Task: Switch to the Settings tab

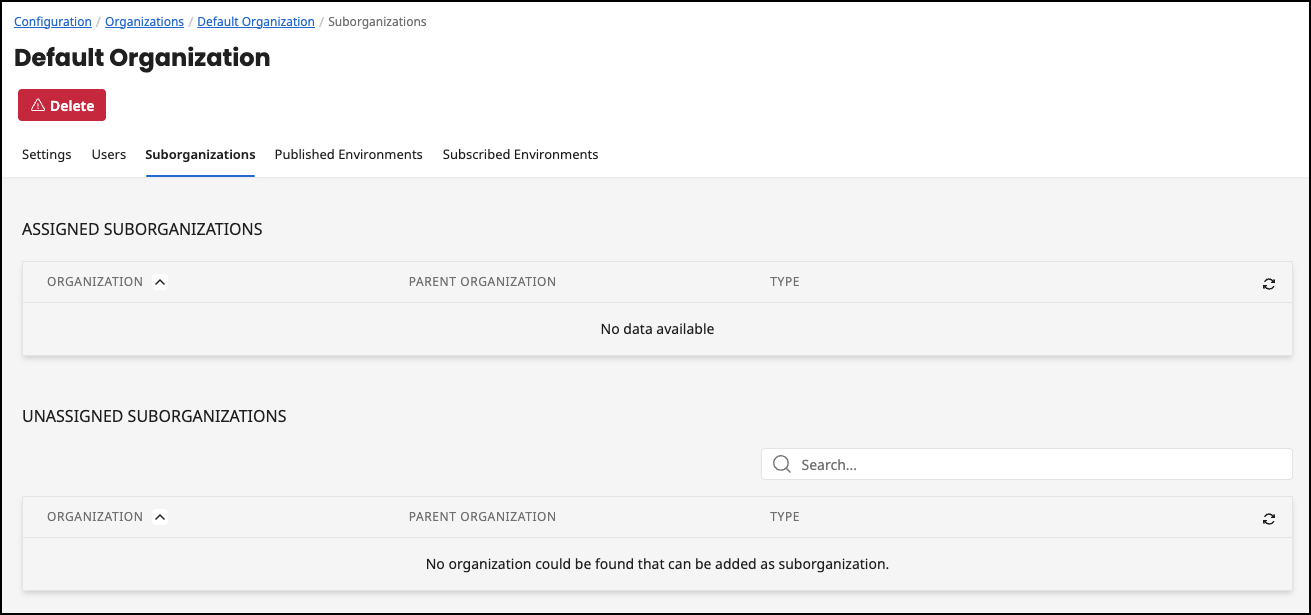Action: click(x=46, y=154)
